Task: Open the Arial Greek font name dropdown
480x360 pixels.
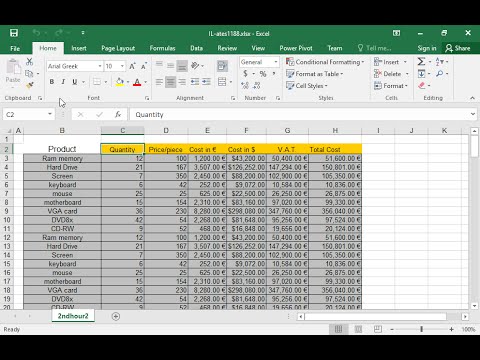Action: [100, 66]
